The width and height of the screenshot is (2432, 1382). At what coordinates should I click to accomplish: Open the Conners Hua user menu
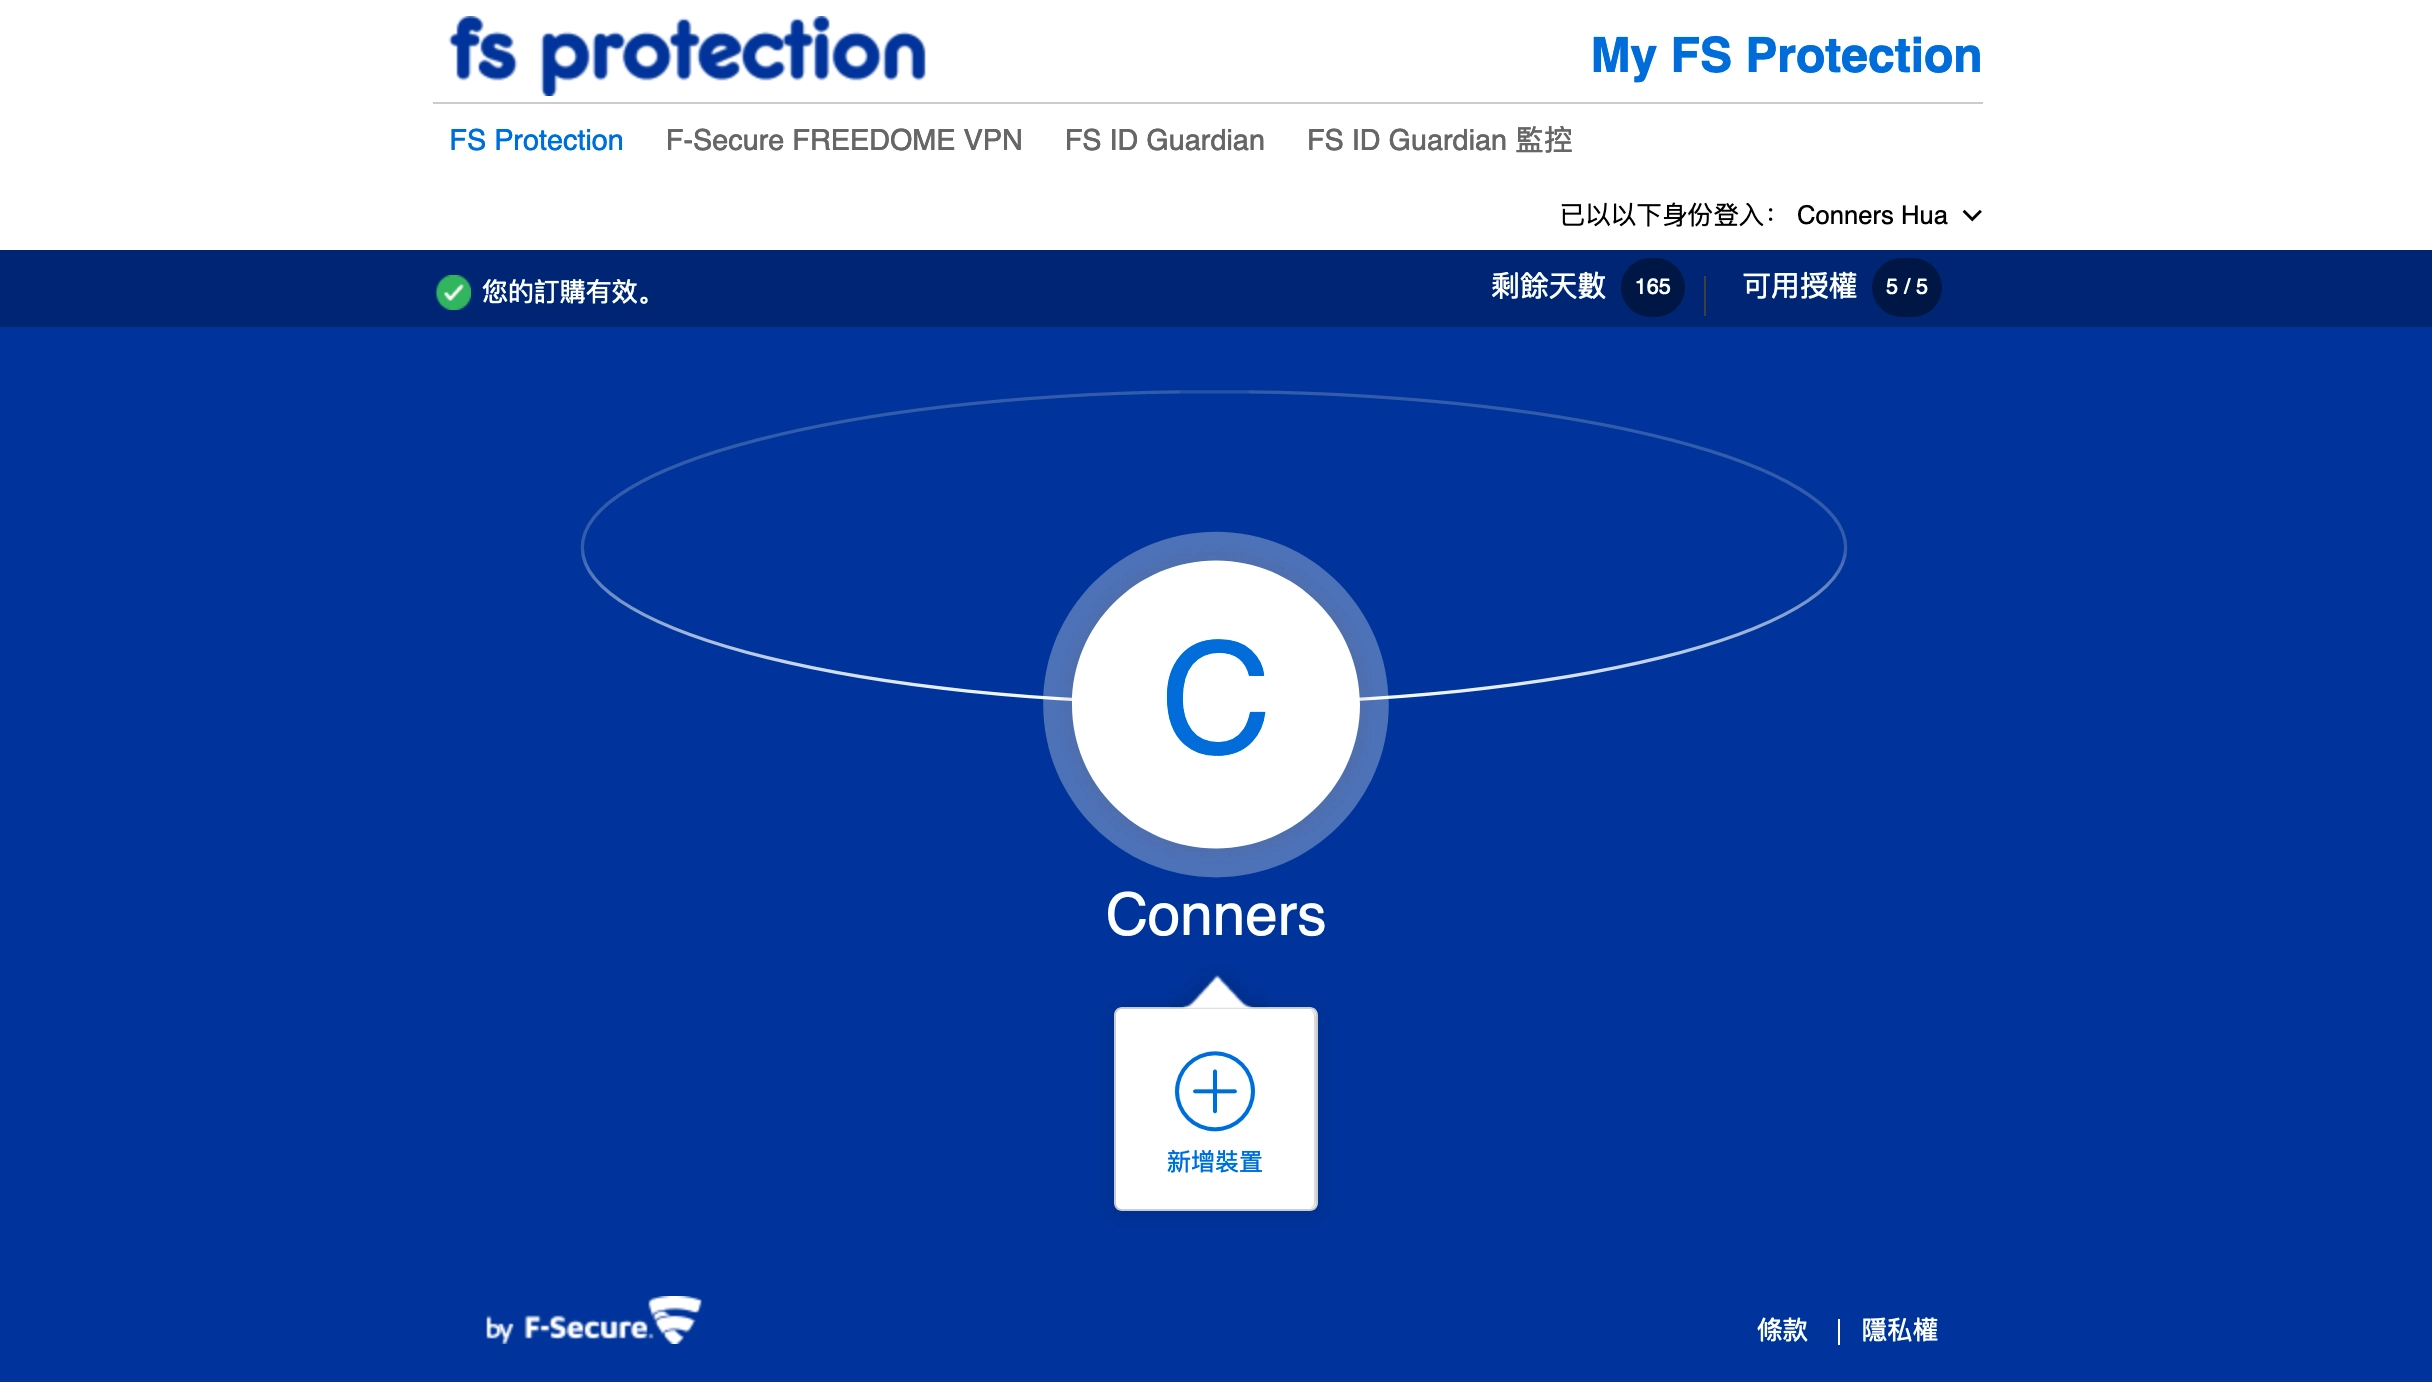[1872, 215]
